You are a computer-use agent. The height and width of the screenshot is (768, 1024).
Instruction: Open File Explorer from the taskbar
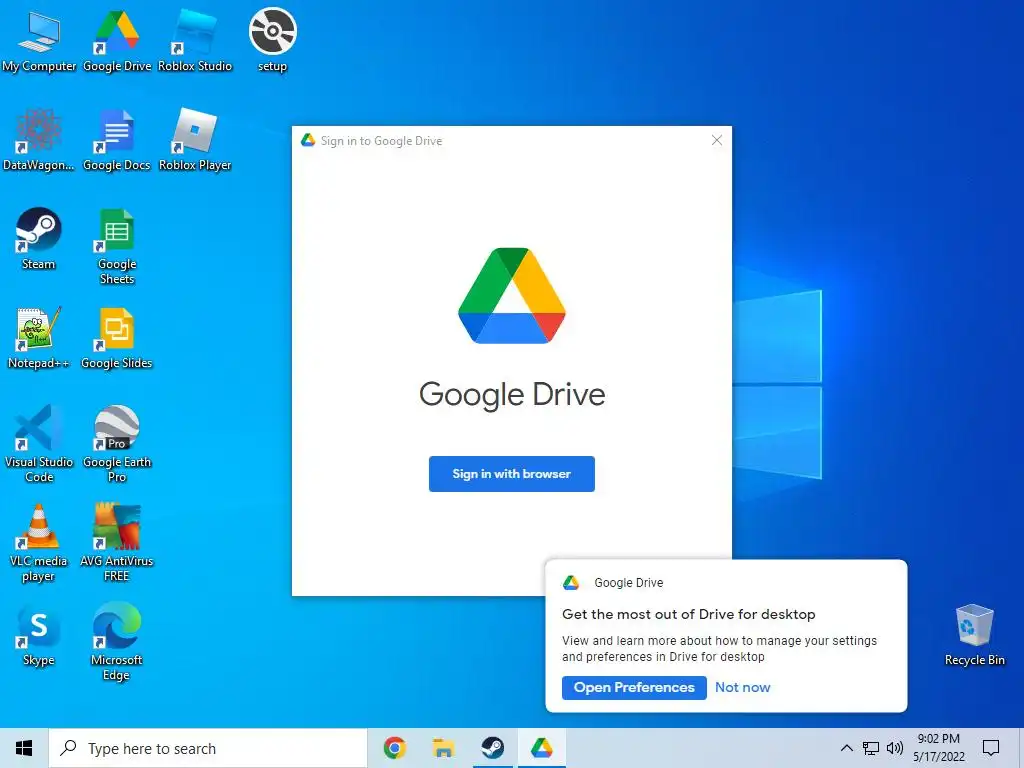(x=443, y=748)
